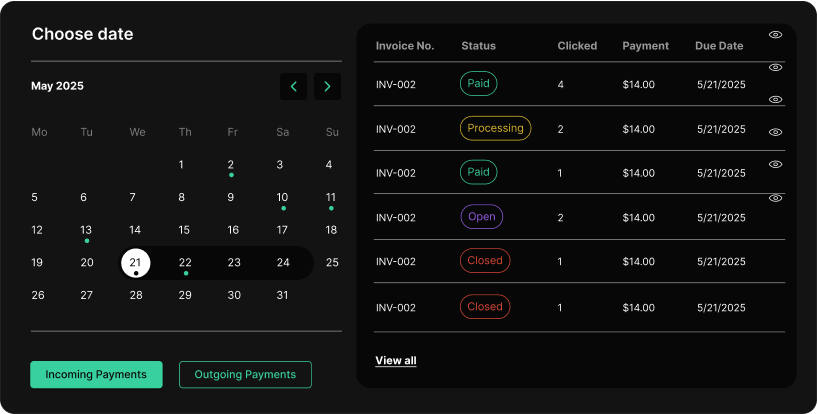
Task: Sort by the Due Date column header
Action: 719,46
